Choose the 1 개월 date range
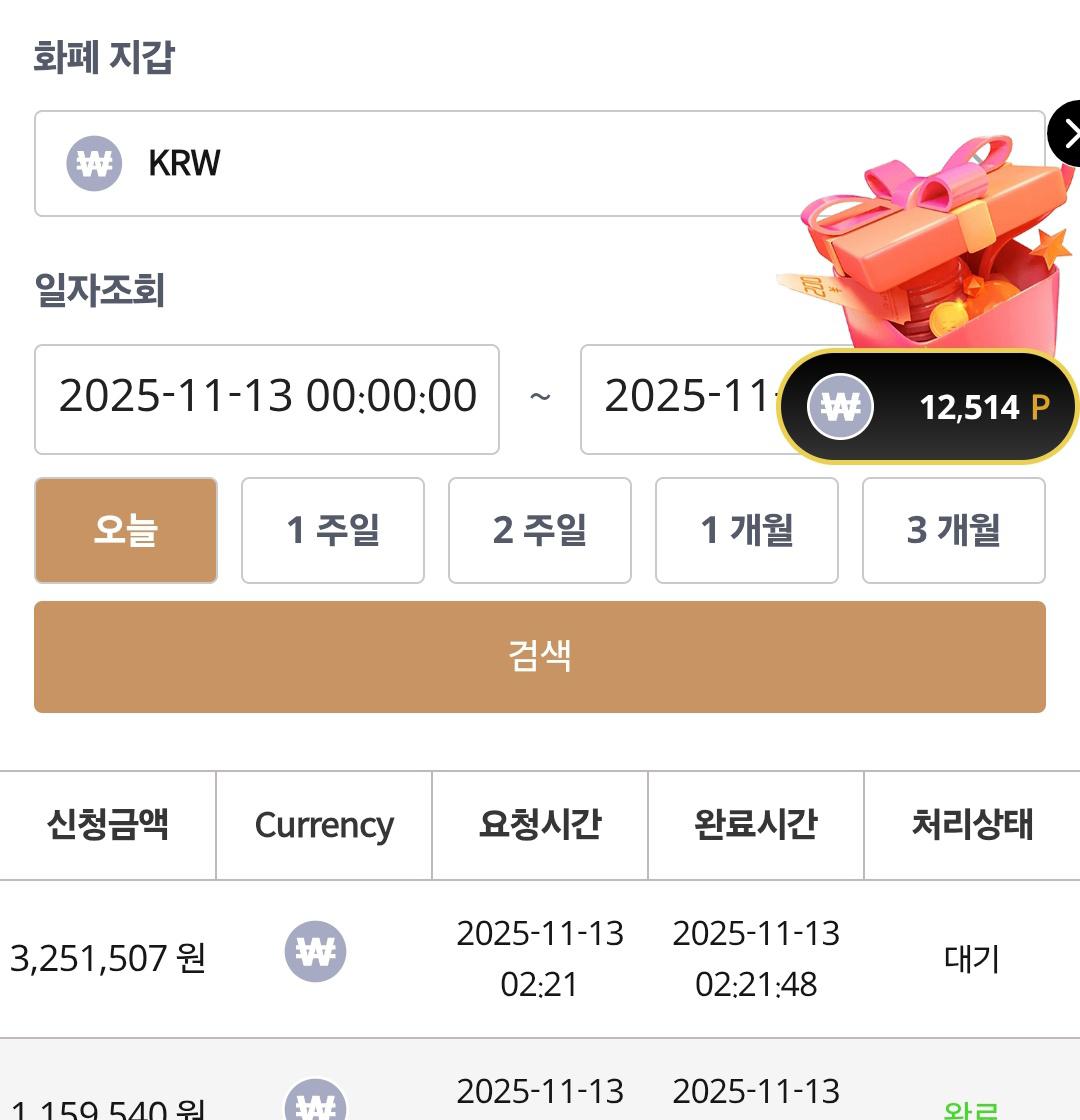Image resolution: width=1080 pixels, height=1120 pixels. [747, 530]
